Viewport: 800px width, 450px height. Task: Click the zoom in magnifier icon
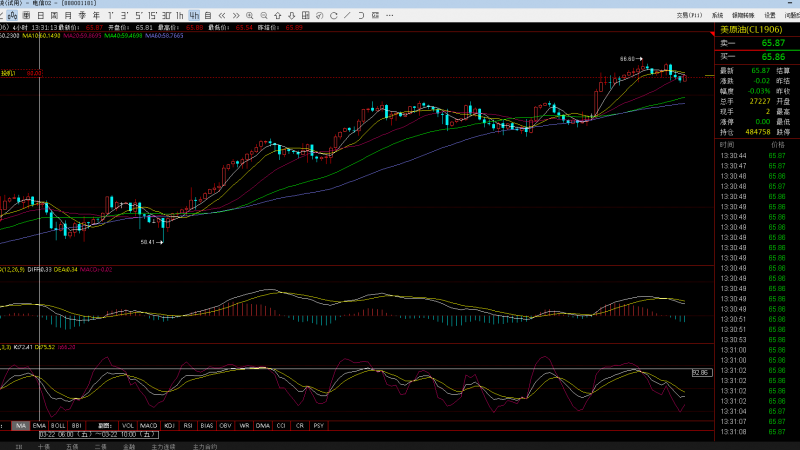[x=249, y=15]
